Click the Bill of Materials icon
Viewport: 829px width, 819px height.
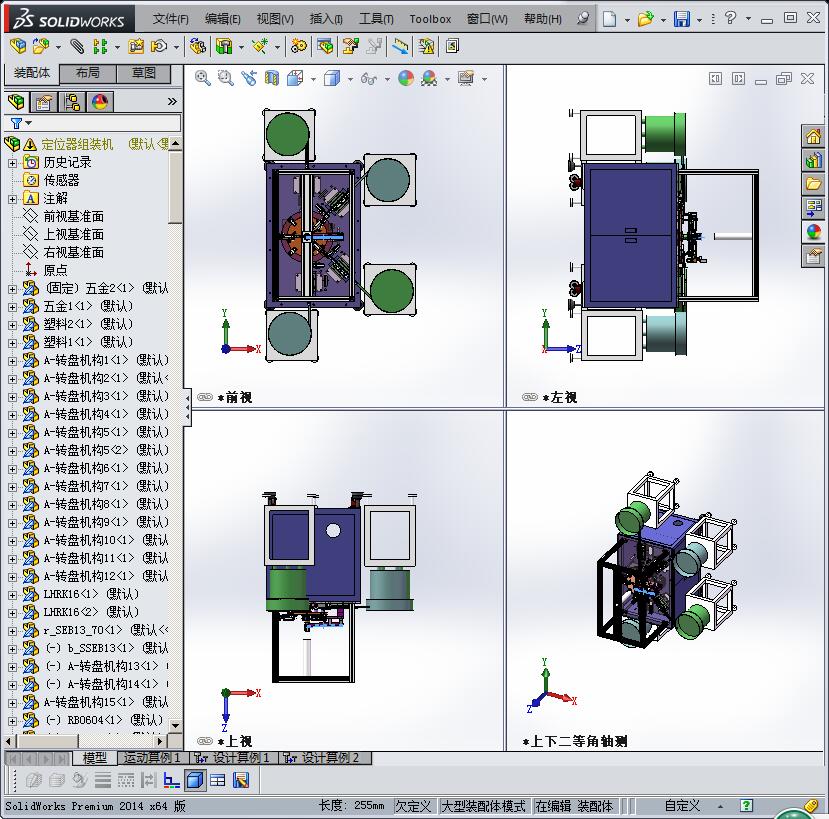coord(325,47)
